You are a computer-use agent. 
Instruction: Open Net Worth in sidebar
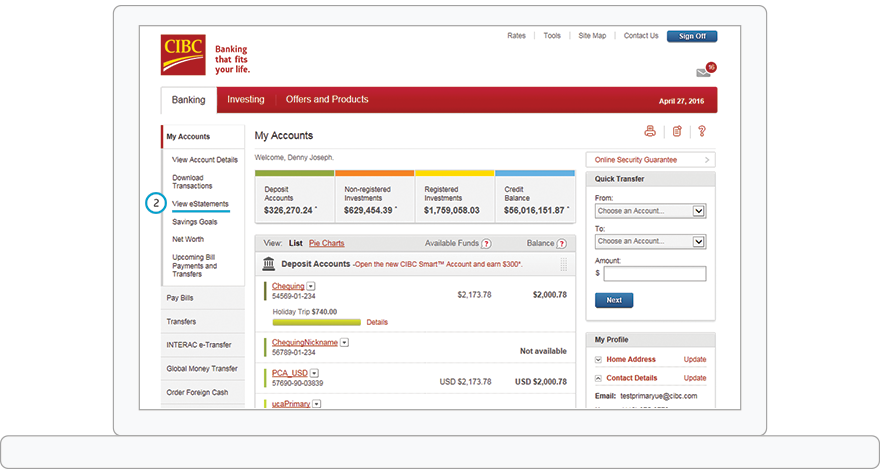(x=188, y=239)
